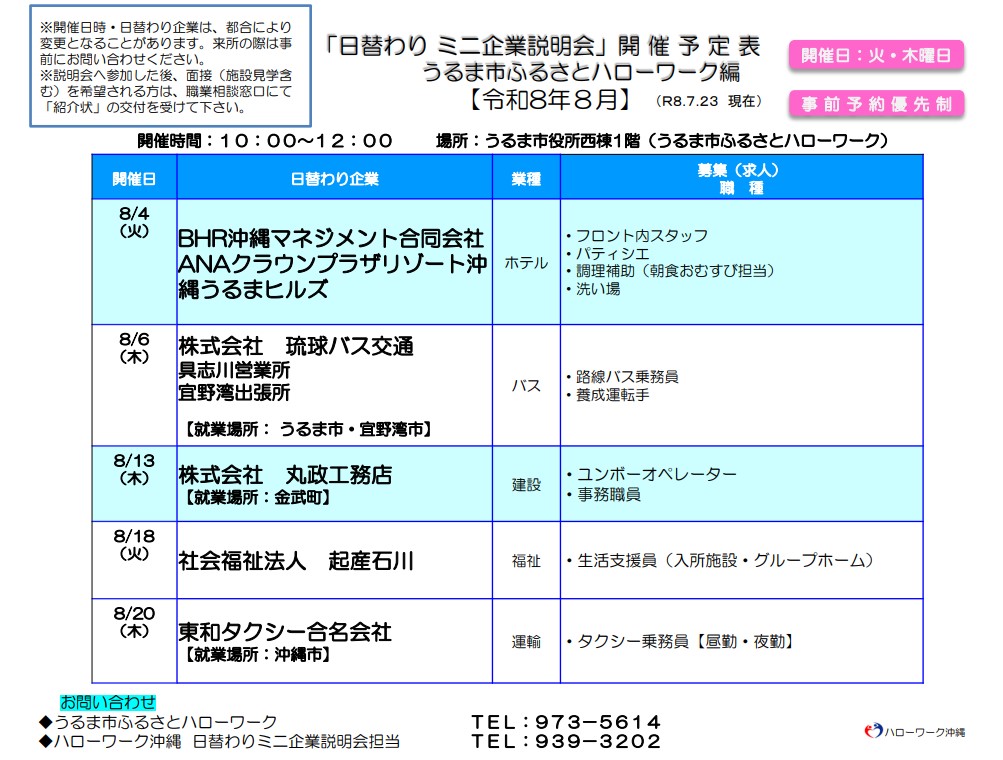Click the 【令和8年8月】 heading
1003x760 pixels.
pos(551,100)
